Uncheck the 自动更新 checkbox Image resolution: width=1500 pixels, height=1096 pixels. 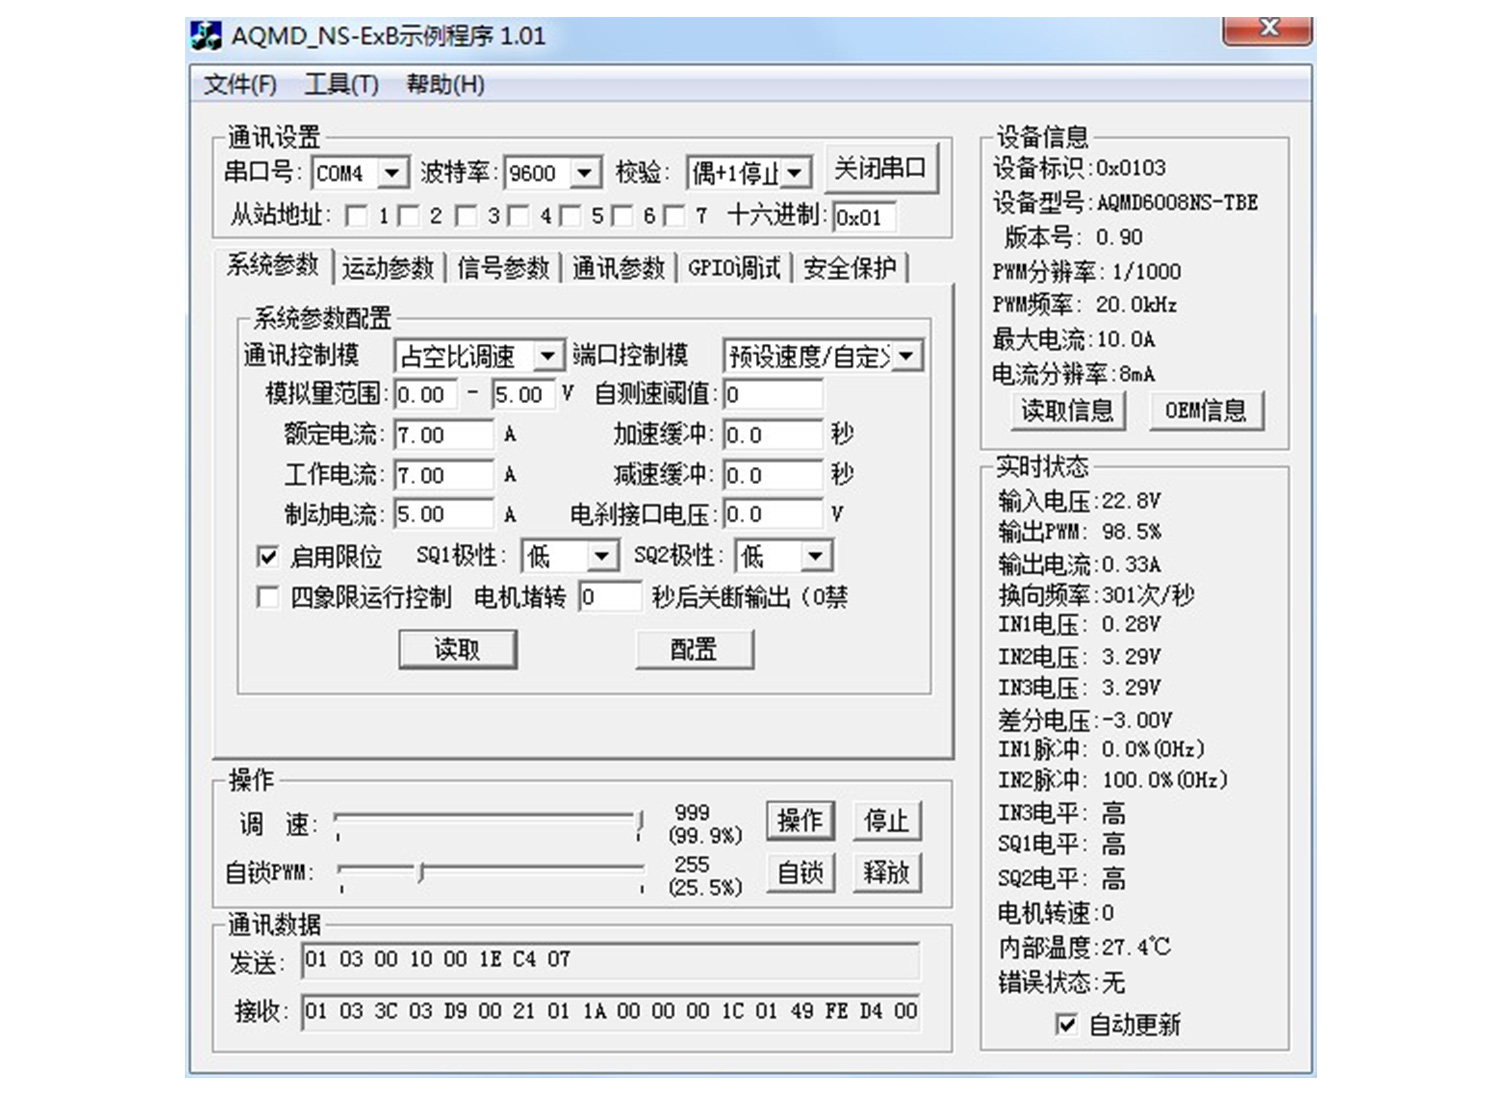coord(1067,1024)
